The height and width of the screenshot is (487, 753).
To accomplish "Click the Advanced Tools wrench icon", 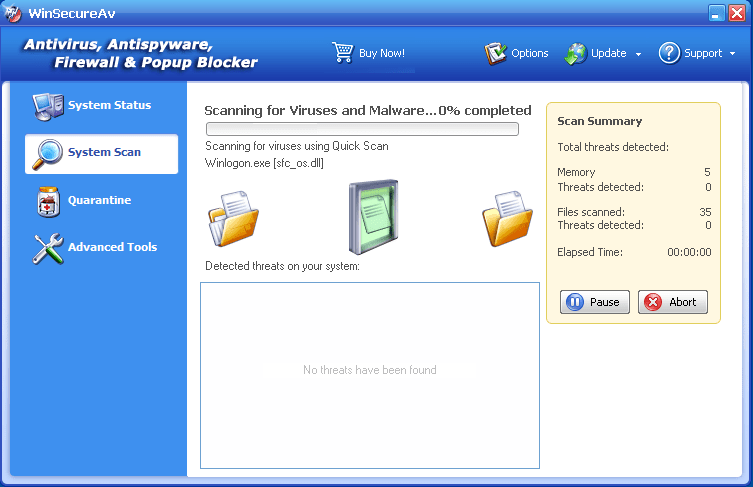I will [47, 248].
